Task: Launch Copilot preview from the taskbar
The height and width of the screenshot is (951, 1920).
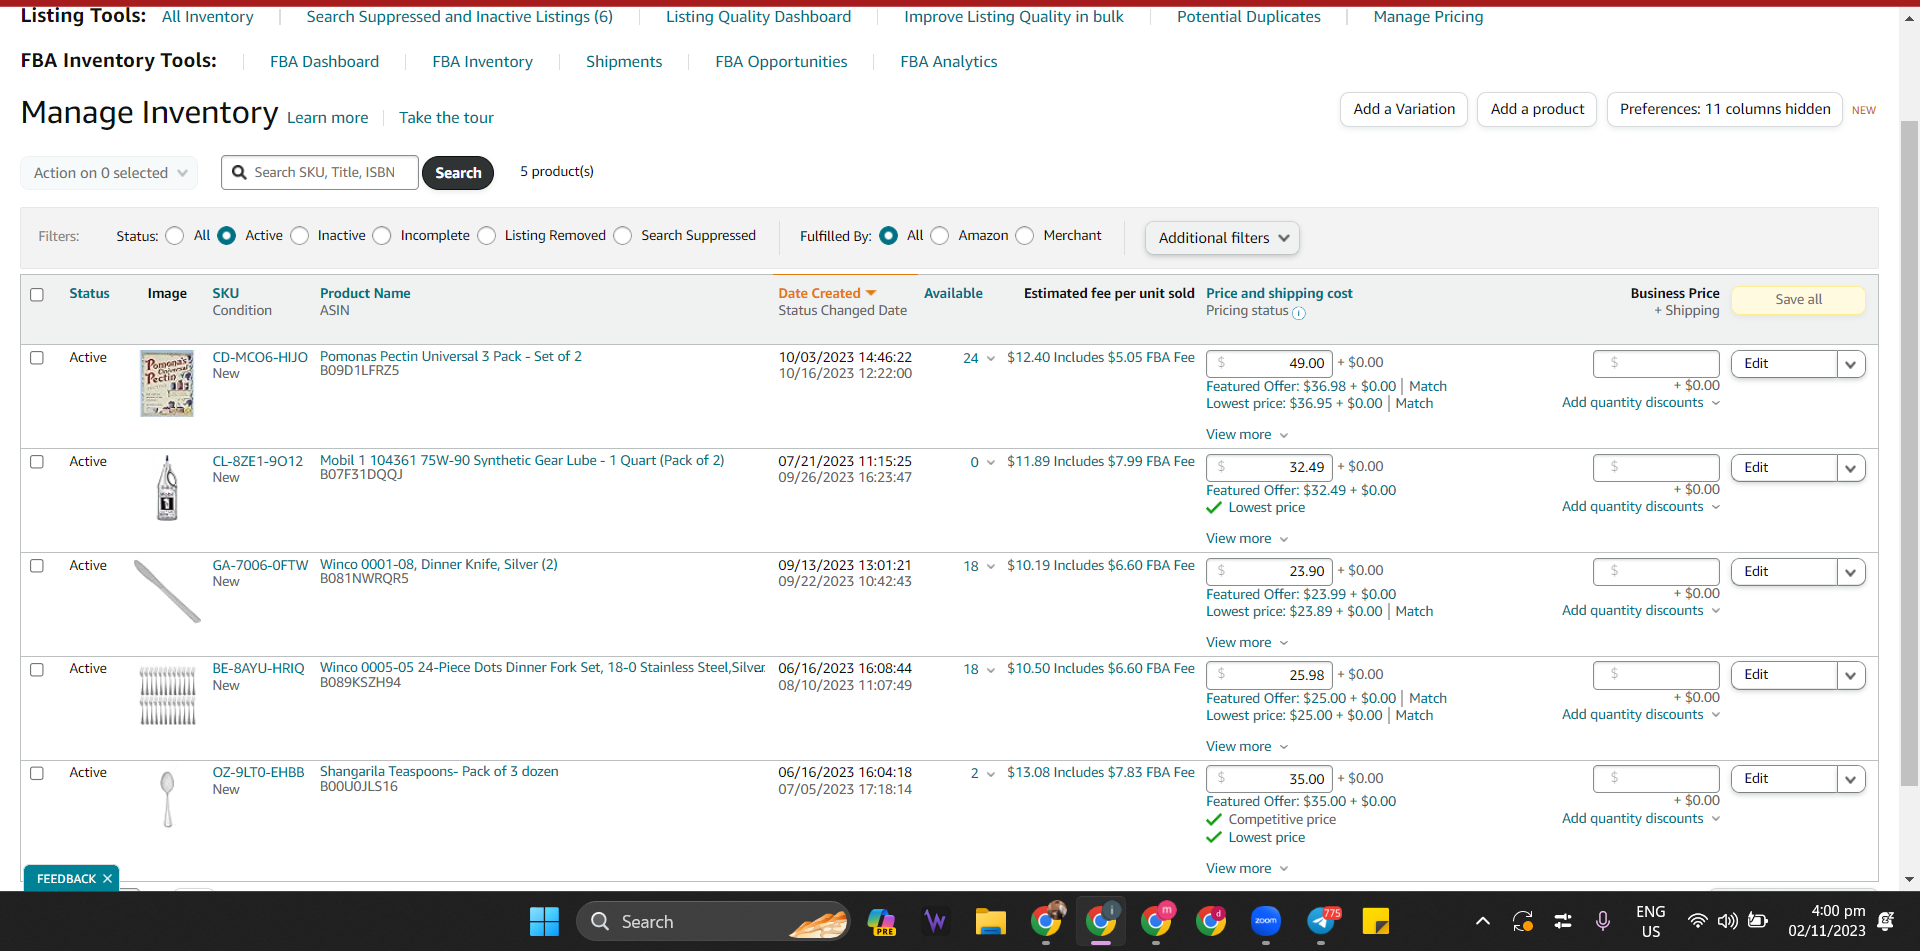Action: pos(881,921)
